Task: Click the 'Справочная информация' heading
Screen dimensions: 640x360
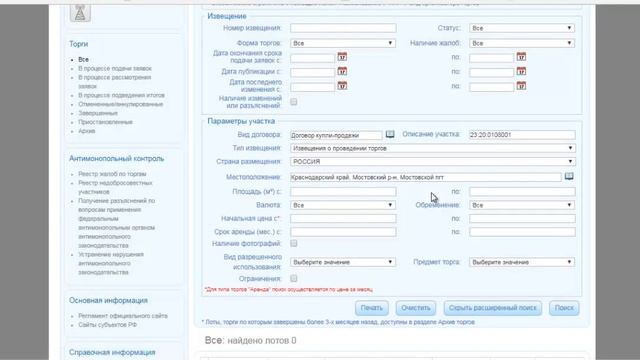Action: click(112, 352)
